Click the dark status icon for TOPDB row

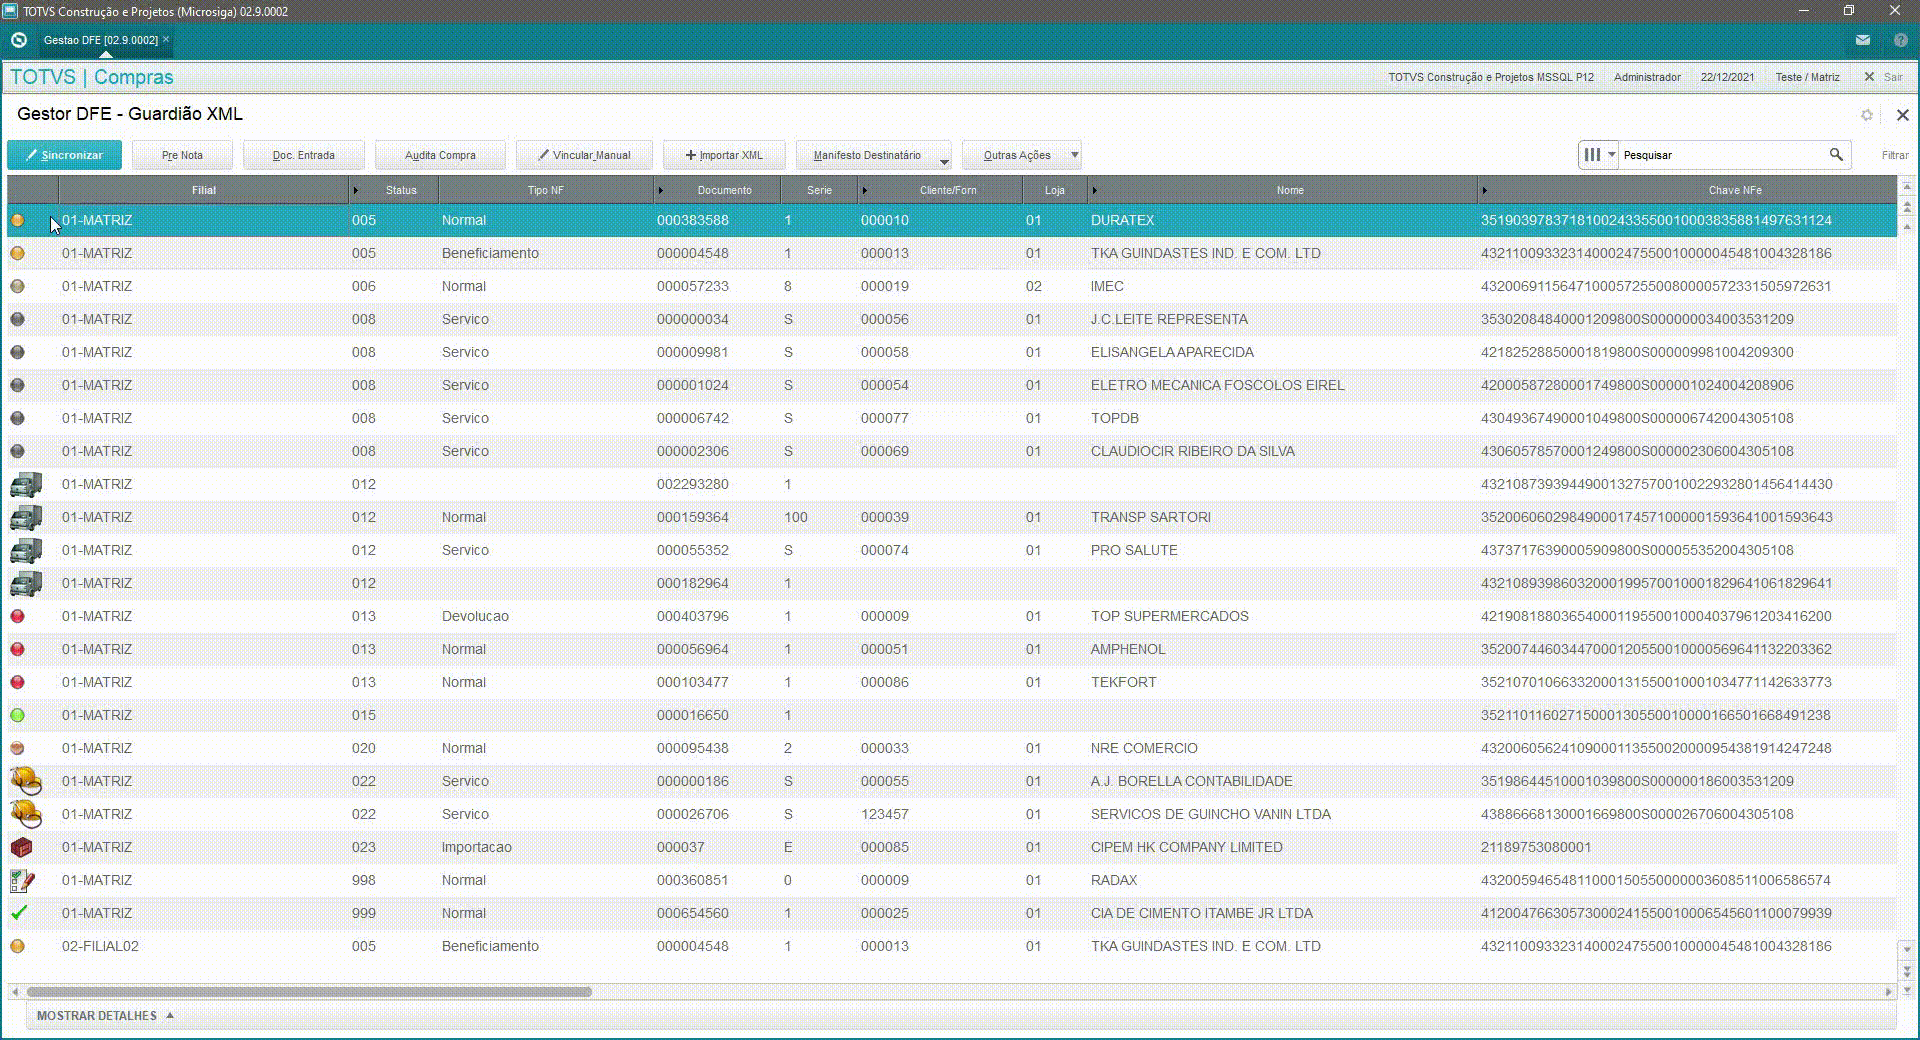click(x=17, y=418)
